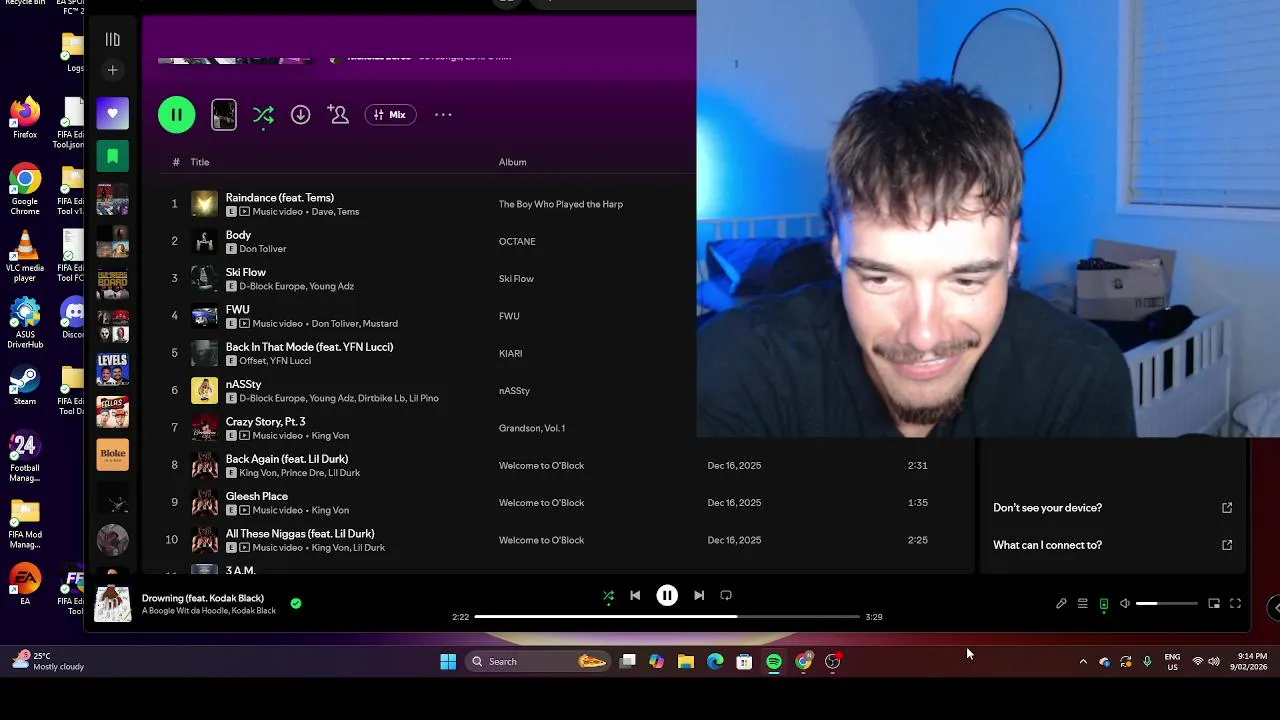The width and height of the screenshot is (1280, 720).
Task: Toggle shuffle in the bottom player bar
Action: coord(608,596)
